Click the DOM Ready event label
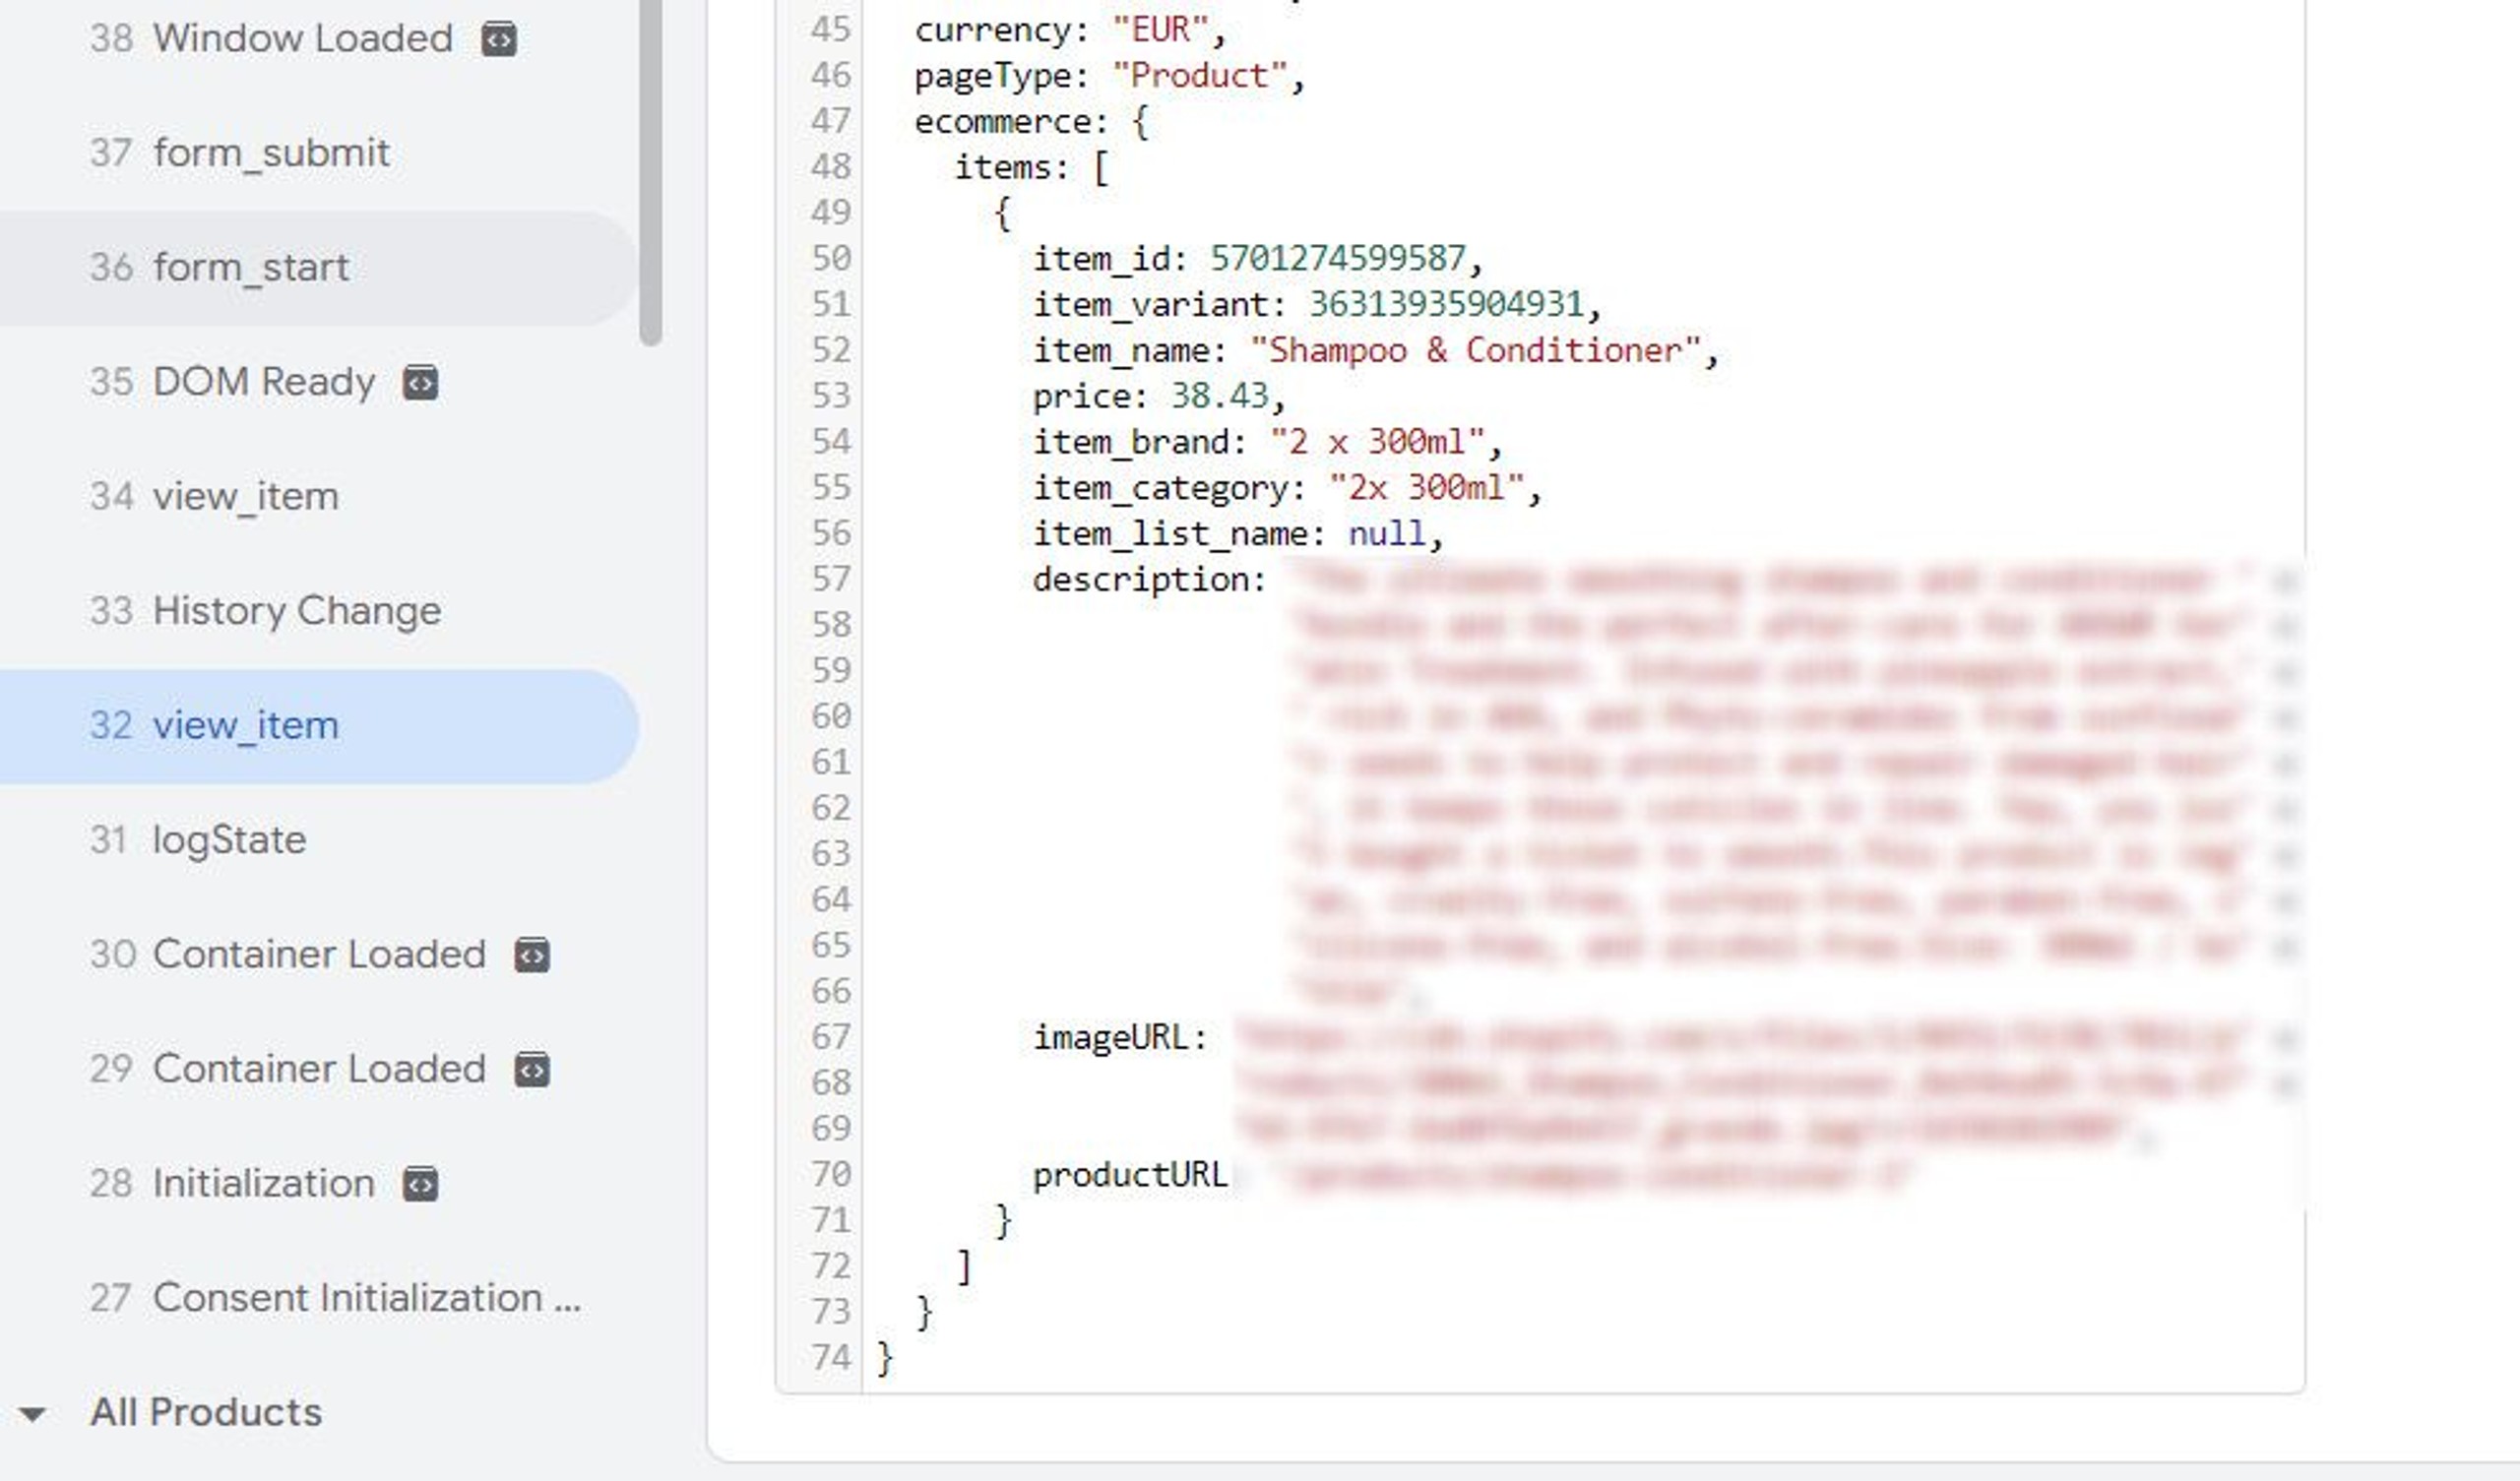 [264, 382]
